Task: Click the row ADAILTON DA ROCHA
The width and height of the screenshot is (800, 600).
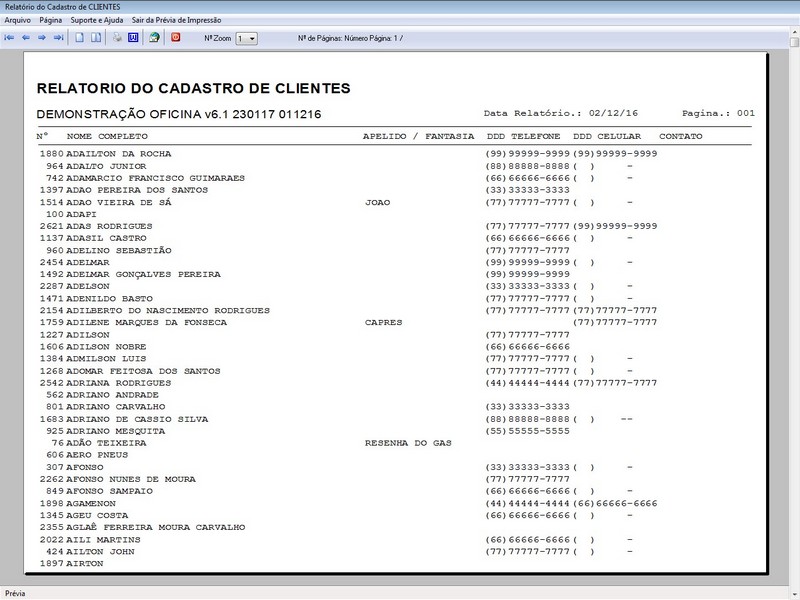Action: (x=348, y=154)
